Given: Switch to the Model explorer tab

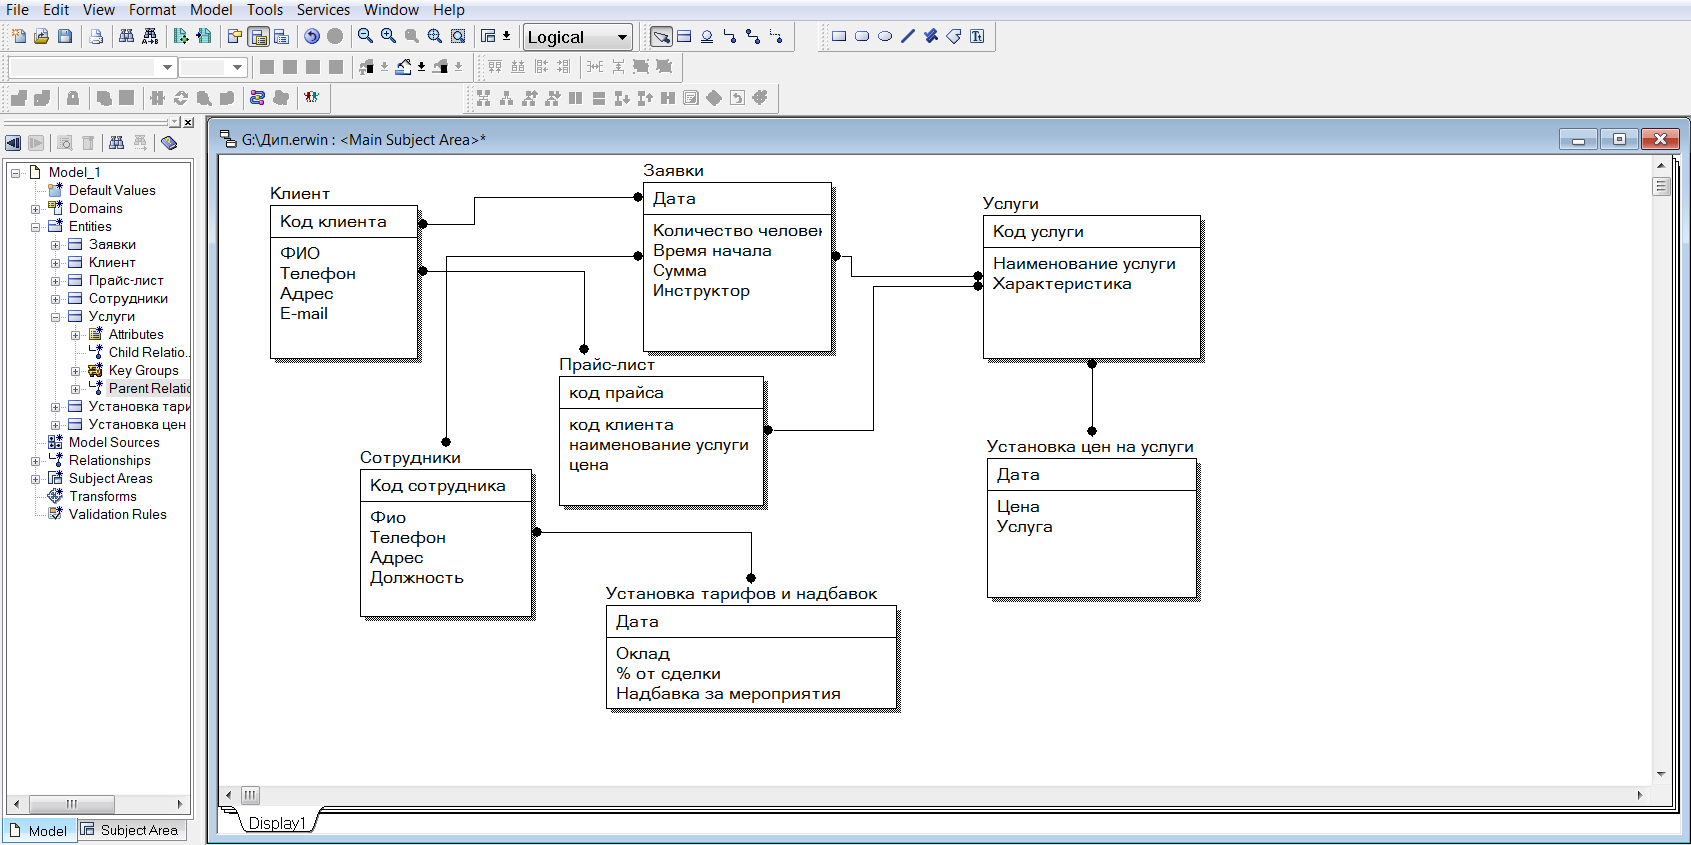Looking at the screenshot, I should click(x=39, y=830).
